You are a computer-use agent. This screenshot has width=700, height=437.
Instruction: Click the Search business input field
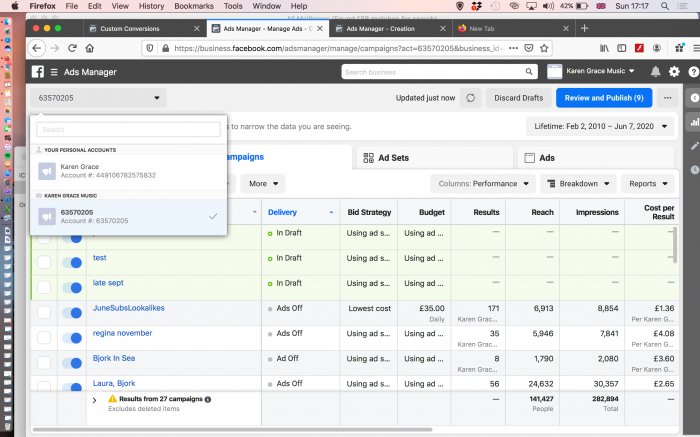(x=432, y=72)
